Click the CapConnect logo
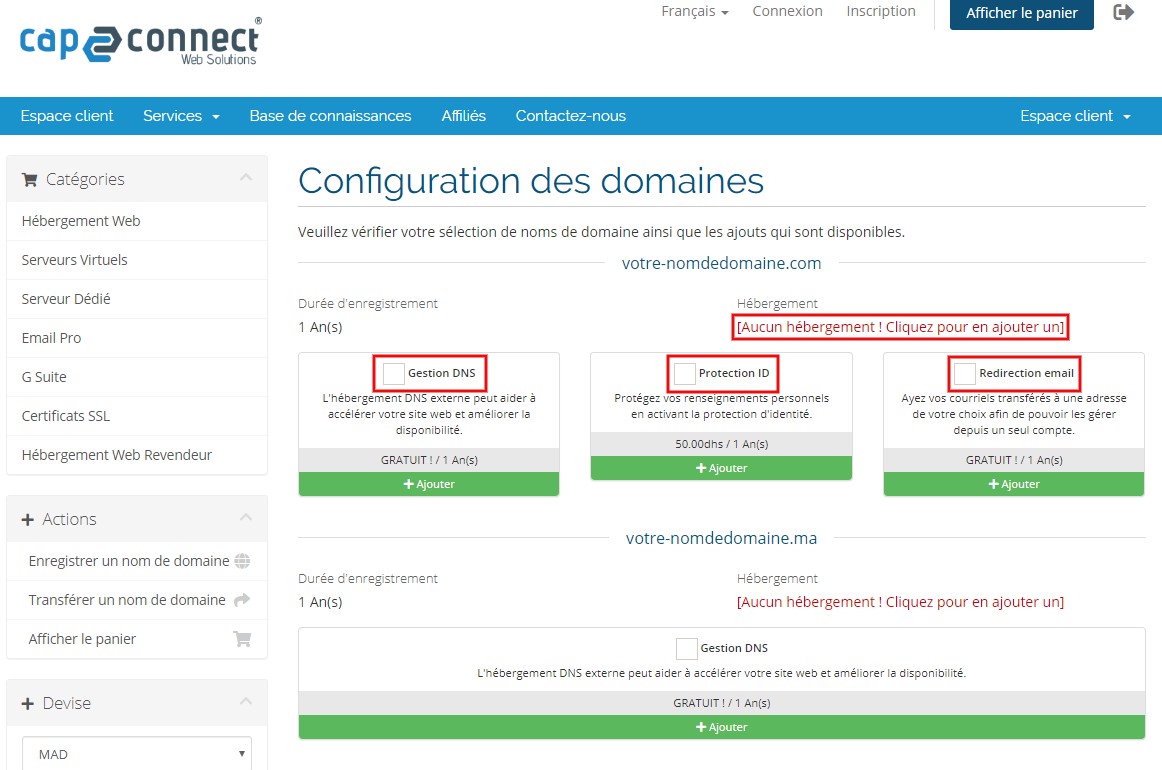 141,41
